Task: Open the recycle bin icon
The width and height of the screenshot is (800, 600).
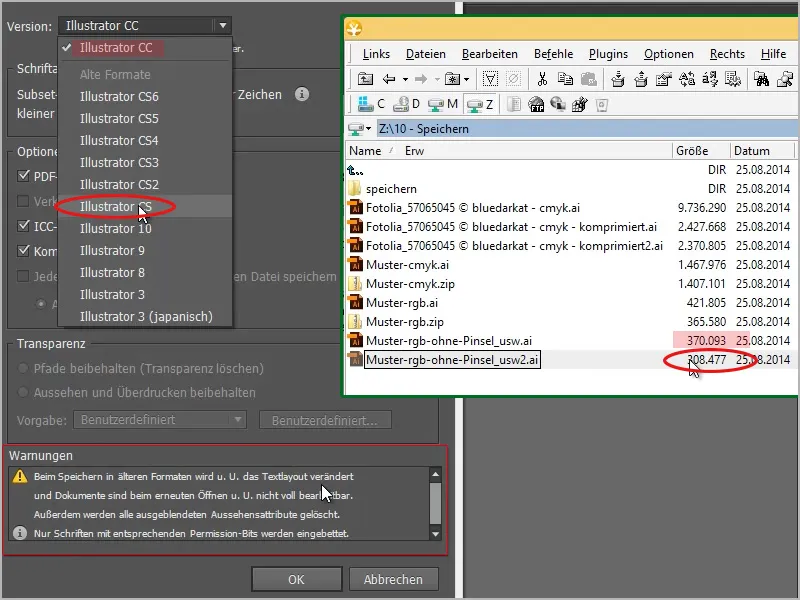Action: pyautogui.click(x=602, y=105)
